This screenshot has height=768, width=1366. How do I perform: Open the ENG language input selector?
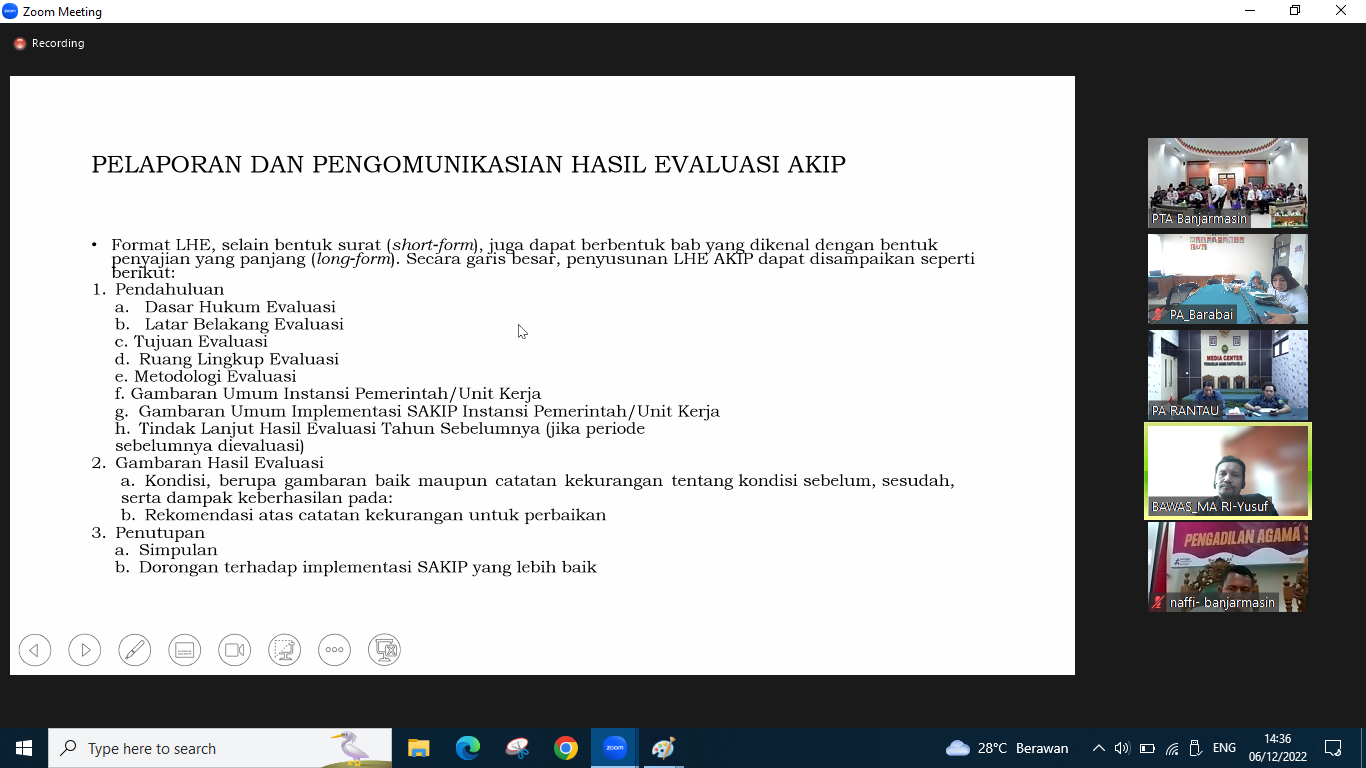pos(1224,748)
